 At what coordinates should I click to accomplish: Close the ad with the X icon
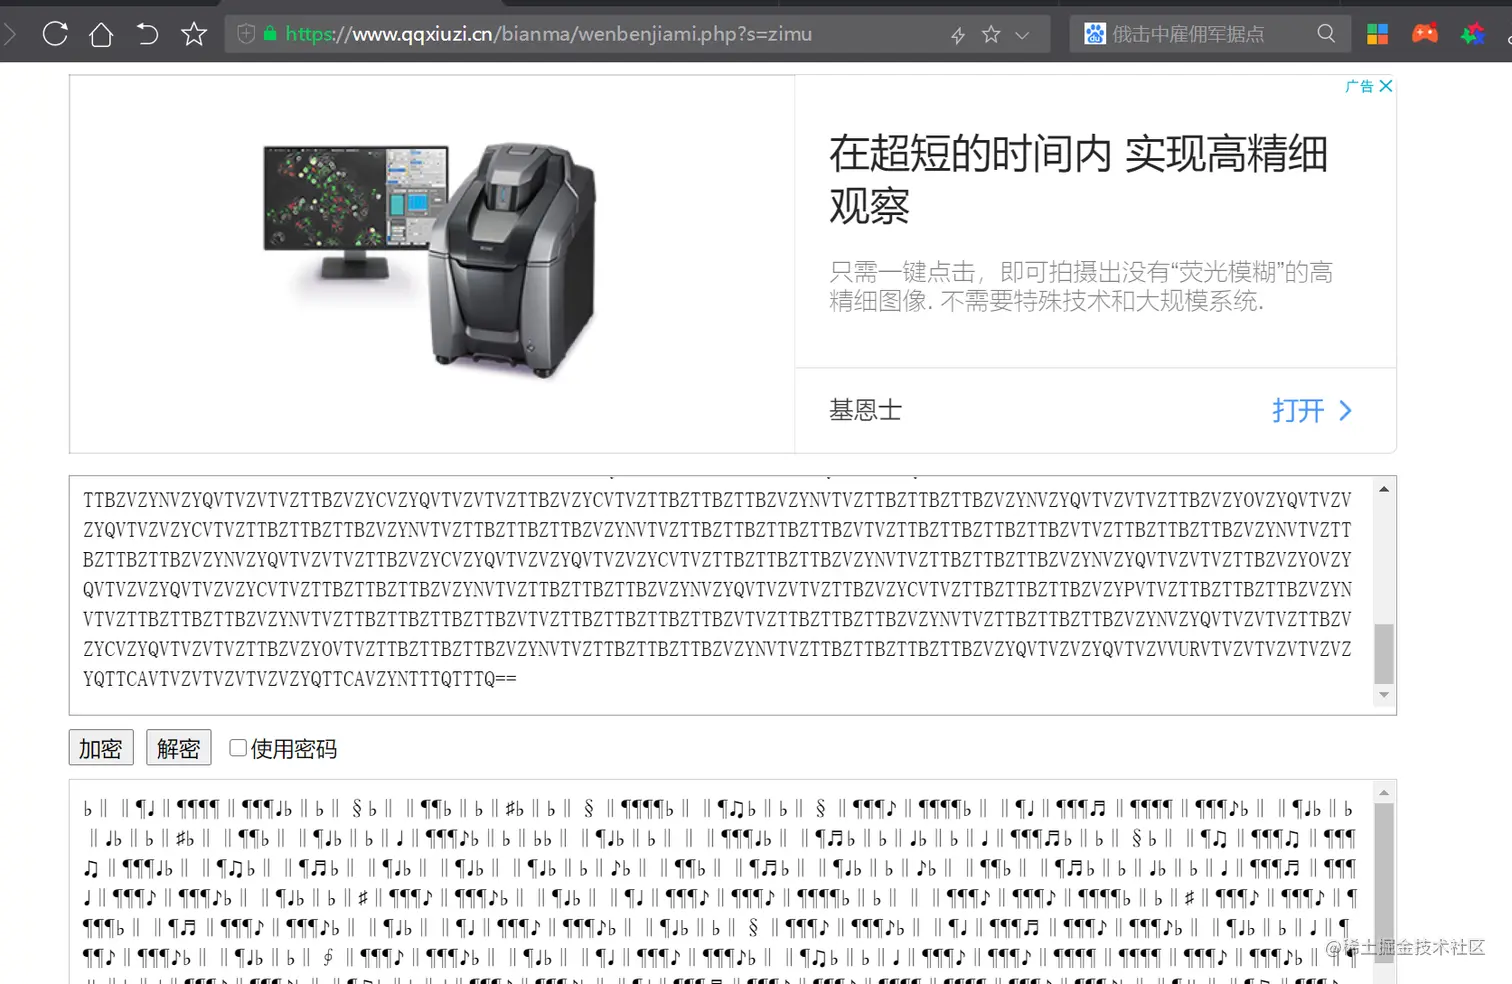[x=1386, y=86]
